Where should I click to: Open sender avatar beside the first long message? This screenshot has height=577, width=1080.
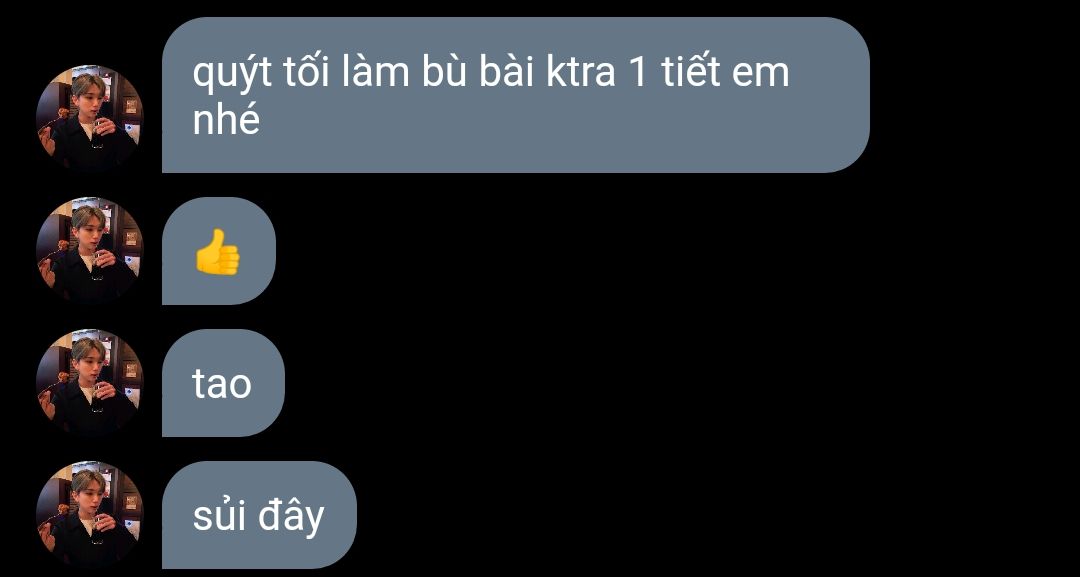(x=90, y=118)
